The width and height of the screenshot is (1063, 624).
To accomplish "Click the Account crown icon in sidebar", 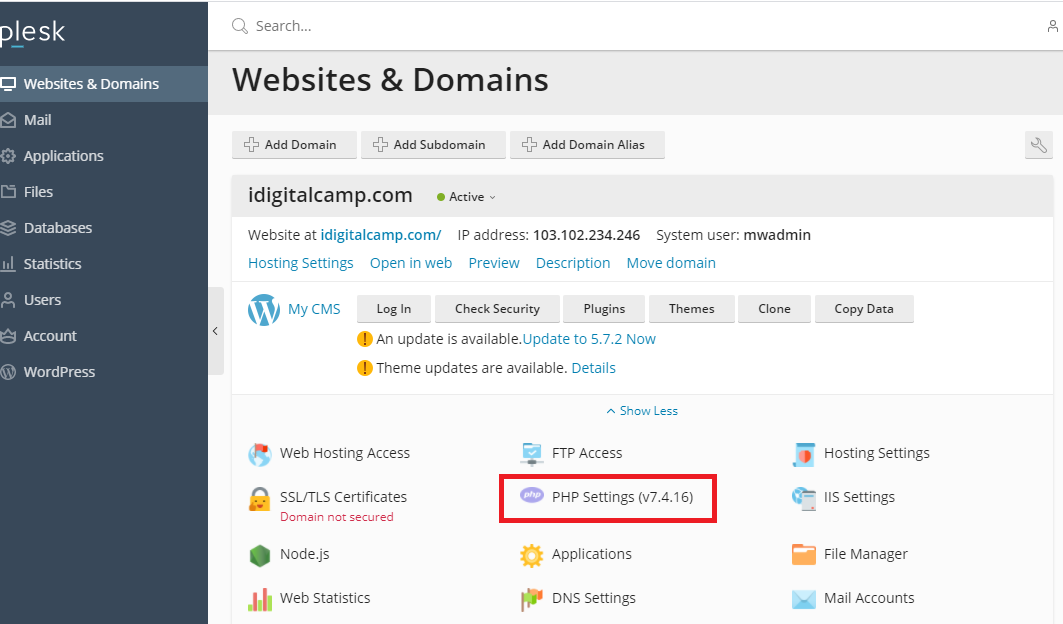I will (8, 336).
